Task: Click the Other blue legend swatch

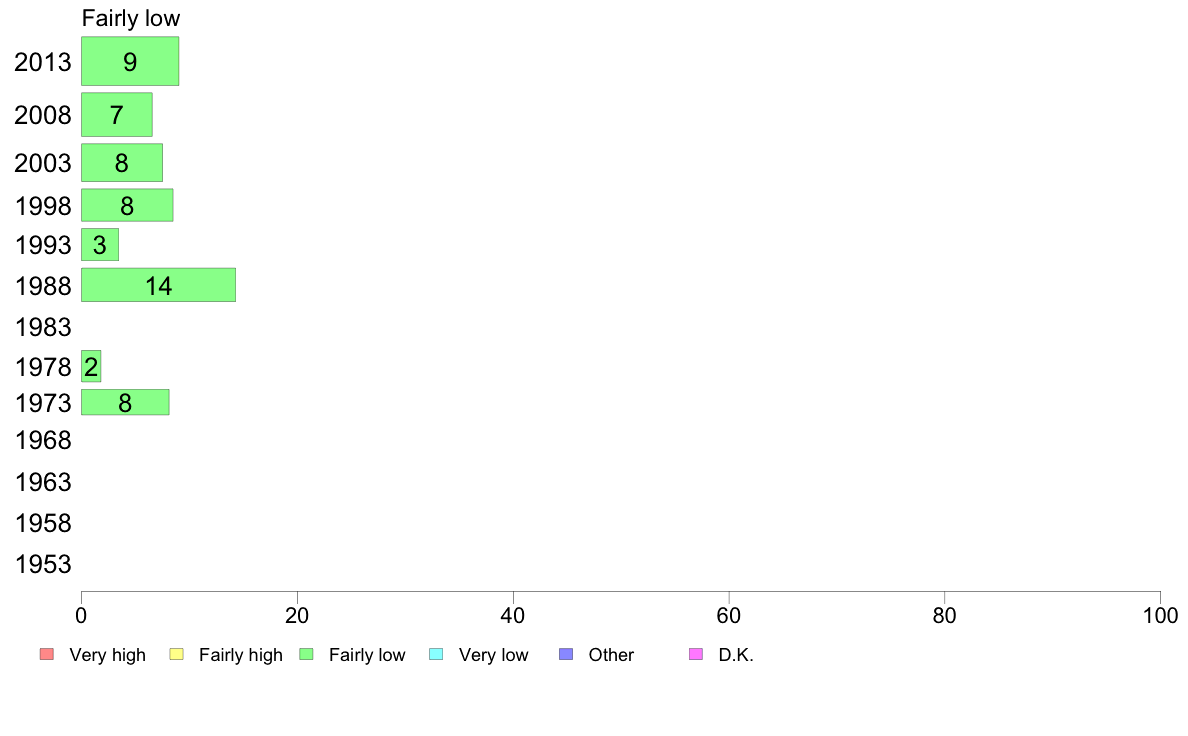Action: [566, 654]
